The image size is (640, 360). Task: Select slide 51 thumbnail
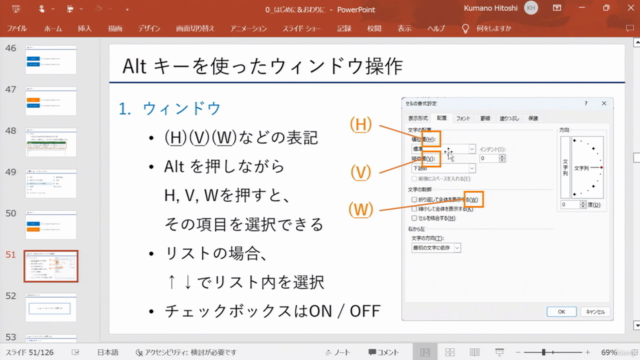click(x=51, y=266)
